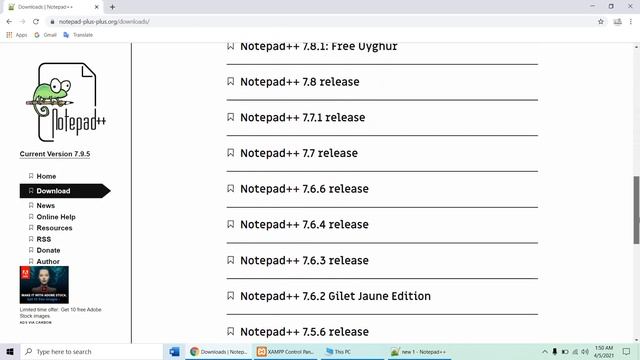Click the Adobe Stock ad thumbnail
The height and width of the screenshot is (360, 640).
(44, 285)
